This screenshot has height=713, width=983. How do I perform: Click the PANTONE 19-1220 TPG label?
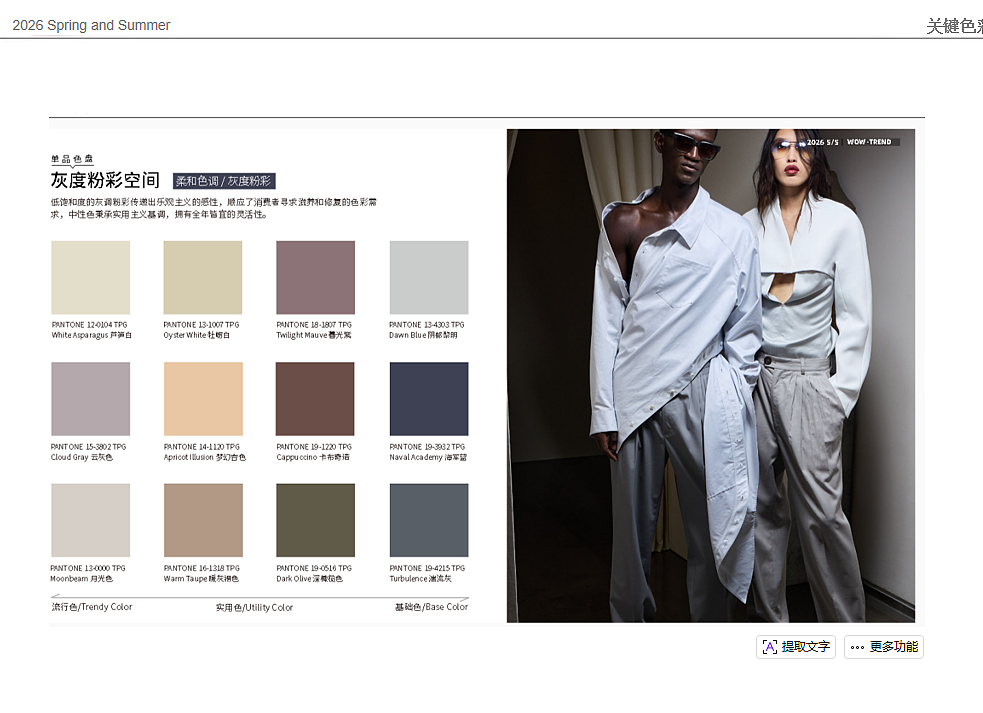coord(314,447)
